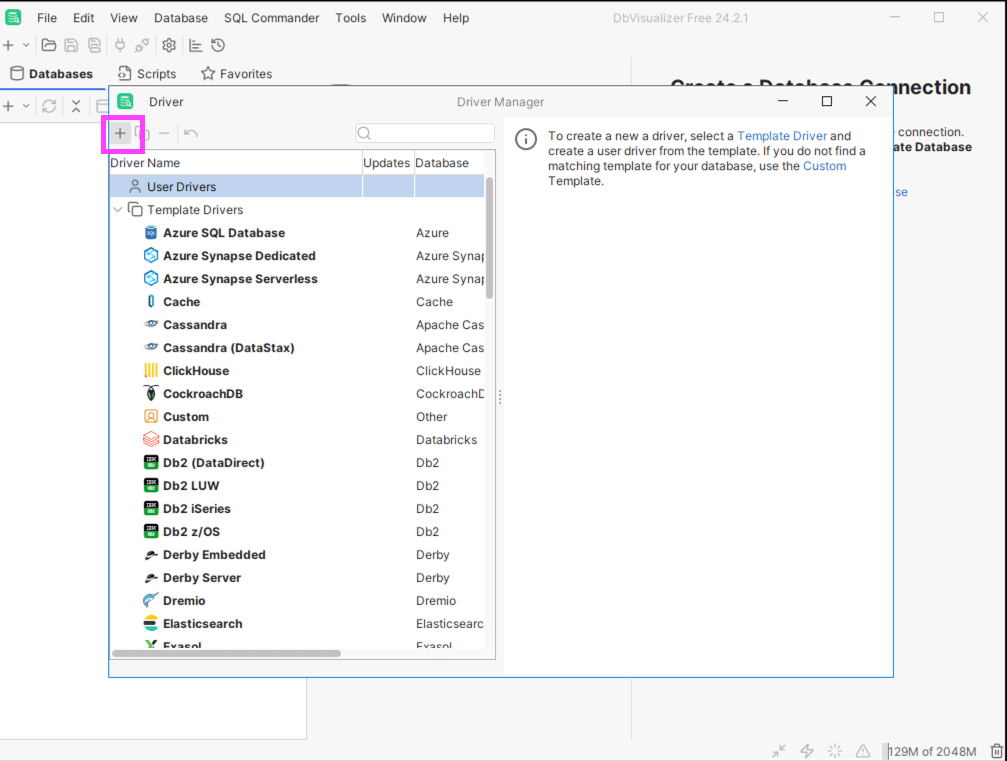Click the plus icon to create a driver
1007x761 pixels.
(x=120, y=133)
